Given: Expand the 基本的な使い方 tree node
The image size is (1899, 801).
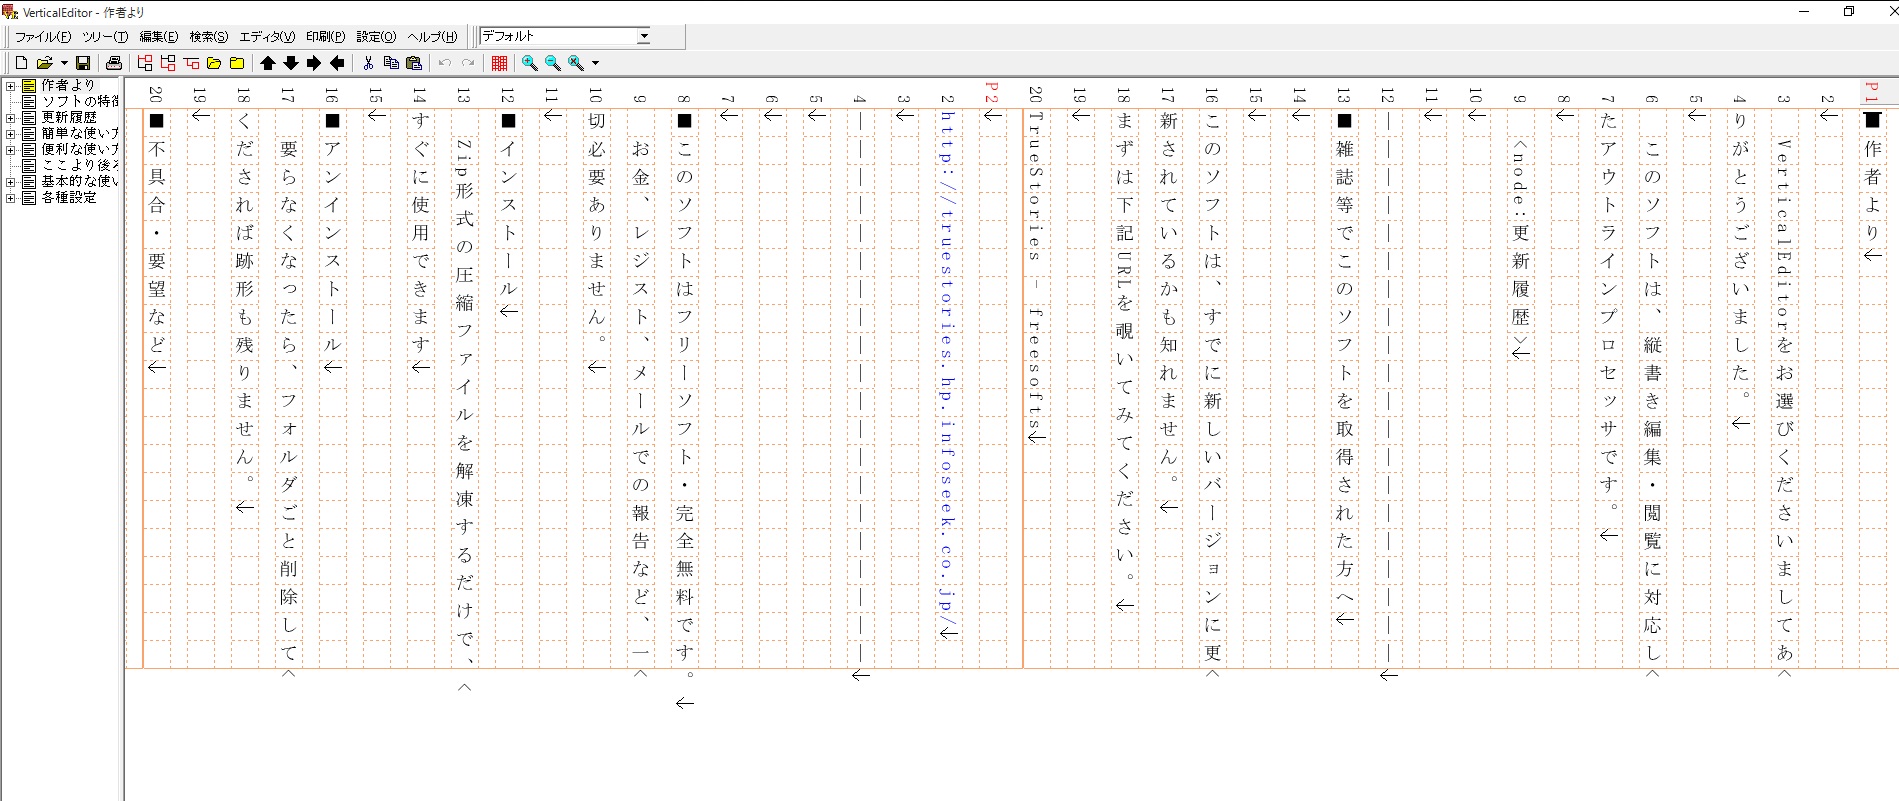Looking at the screenshot, I should [11, 182].
